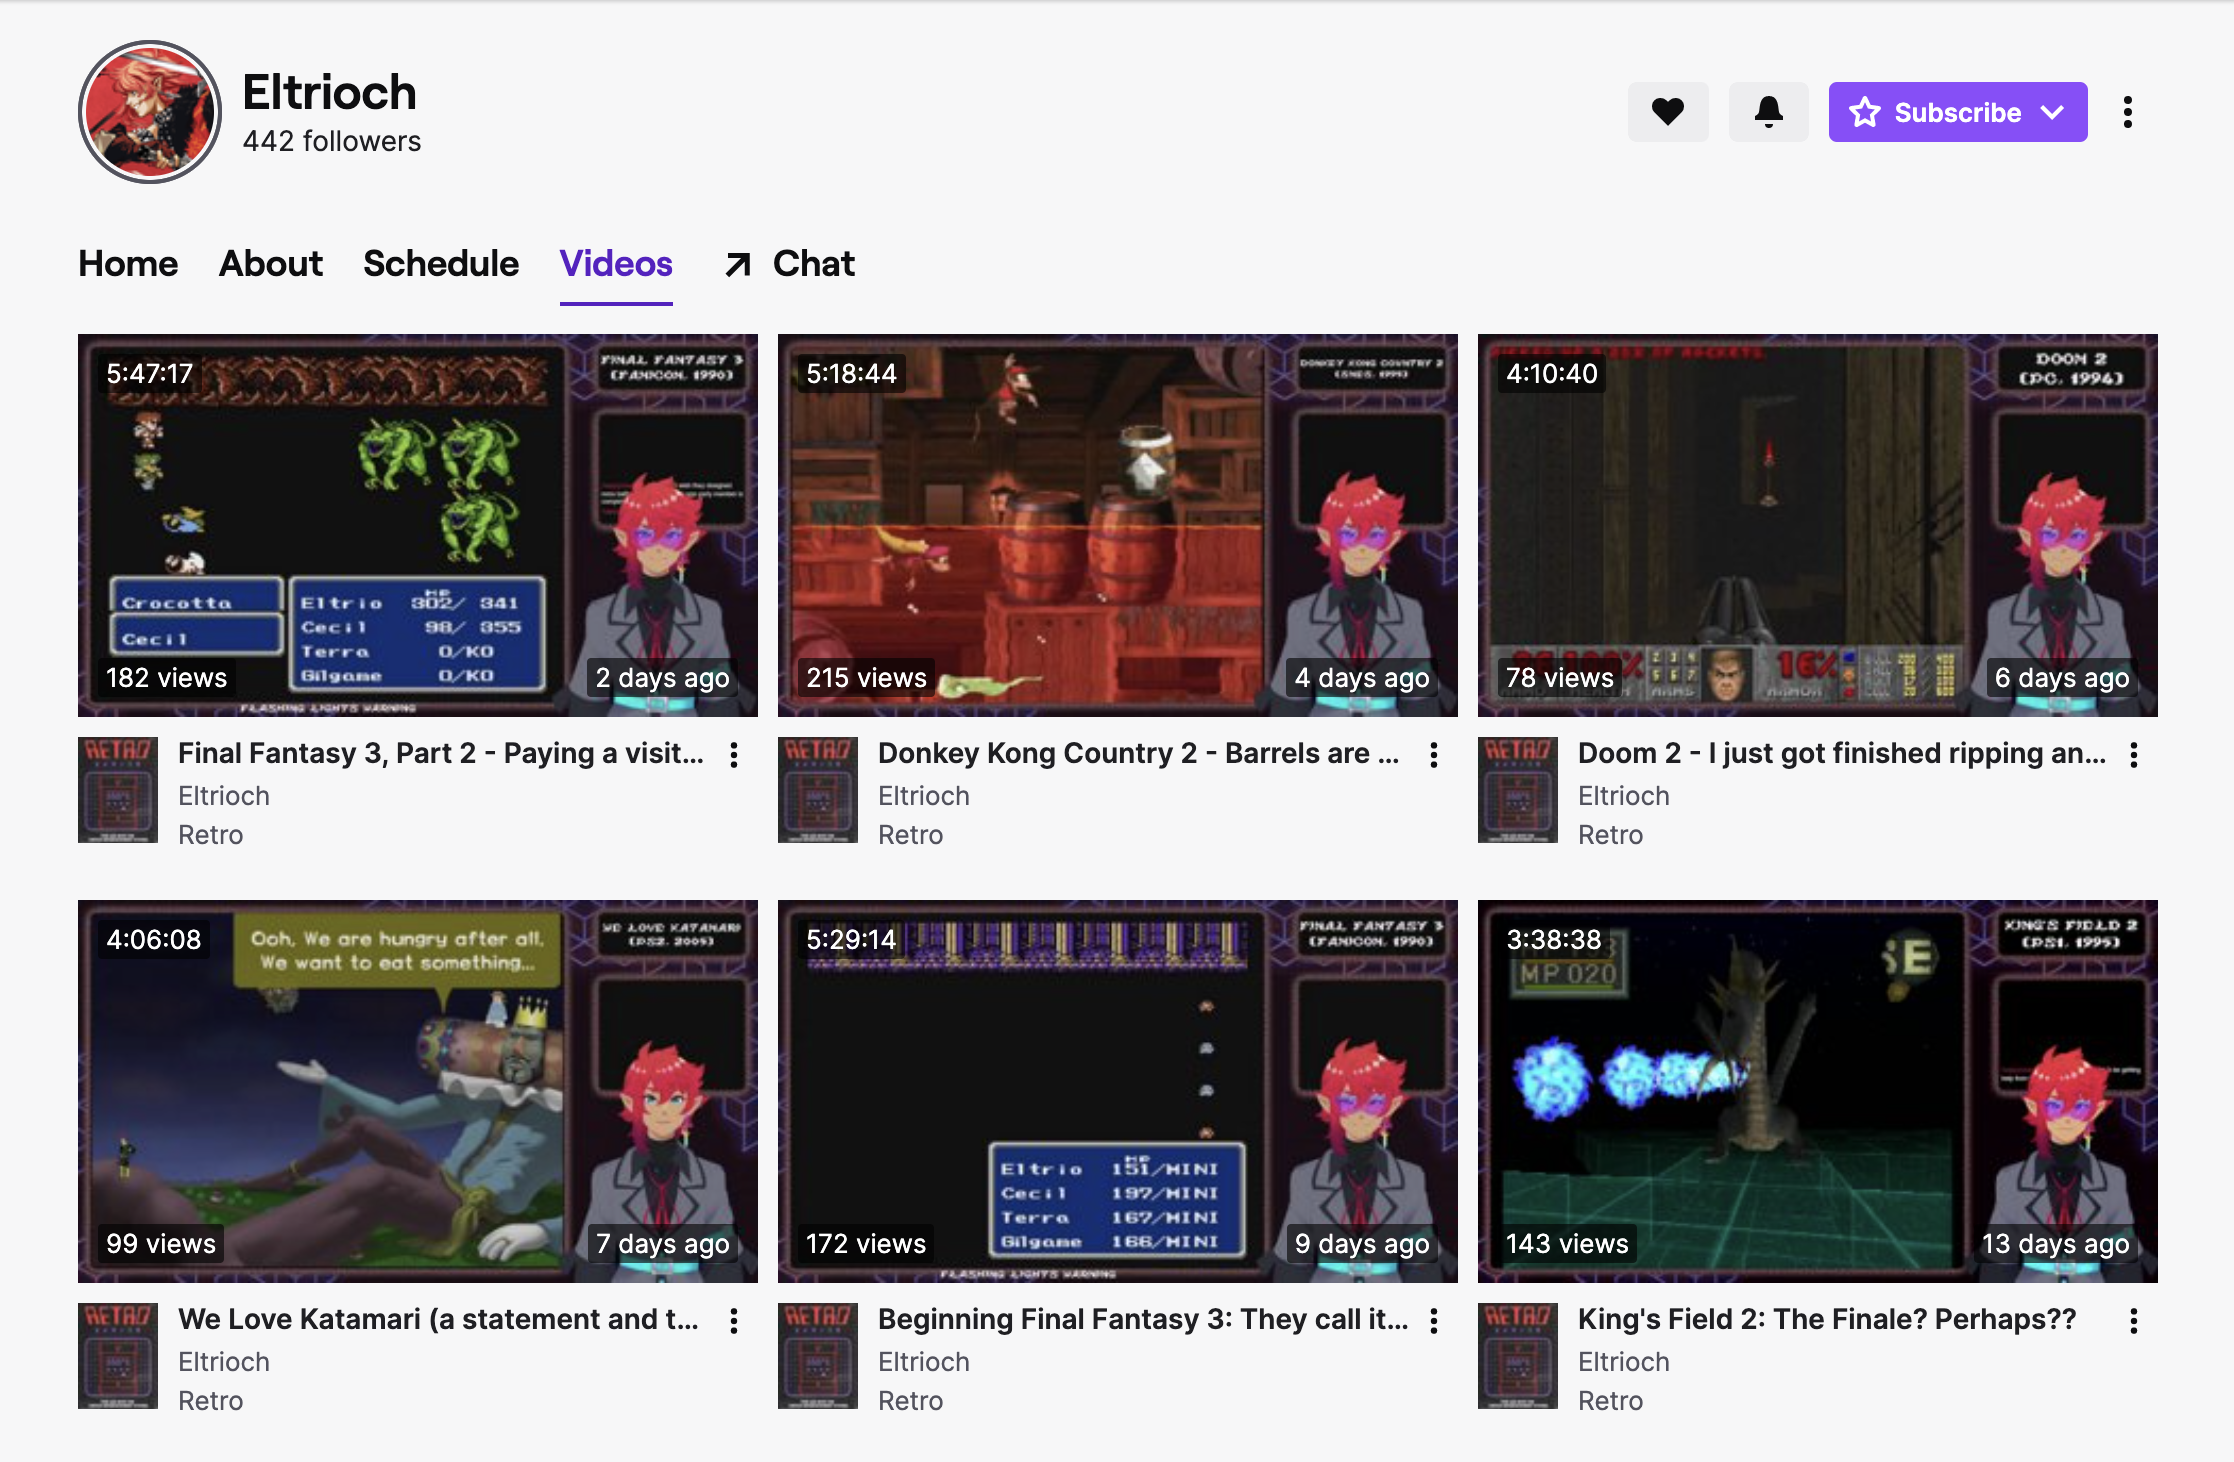Viewport: 2234px width, 1462px height.
Task: Click Retro category under Donkey Kong Country 2
Action: click(911, 835)
